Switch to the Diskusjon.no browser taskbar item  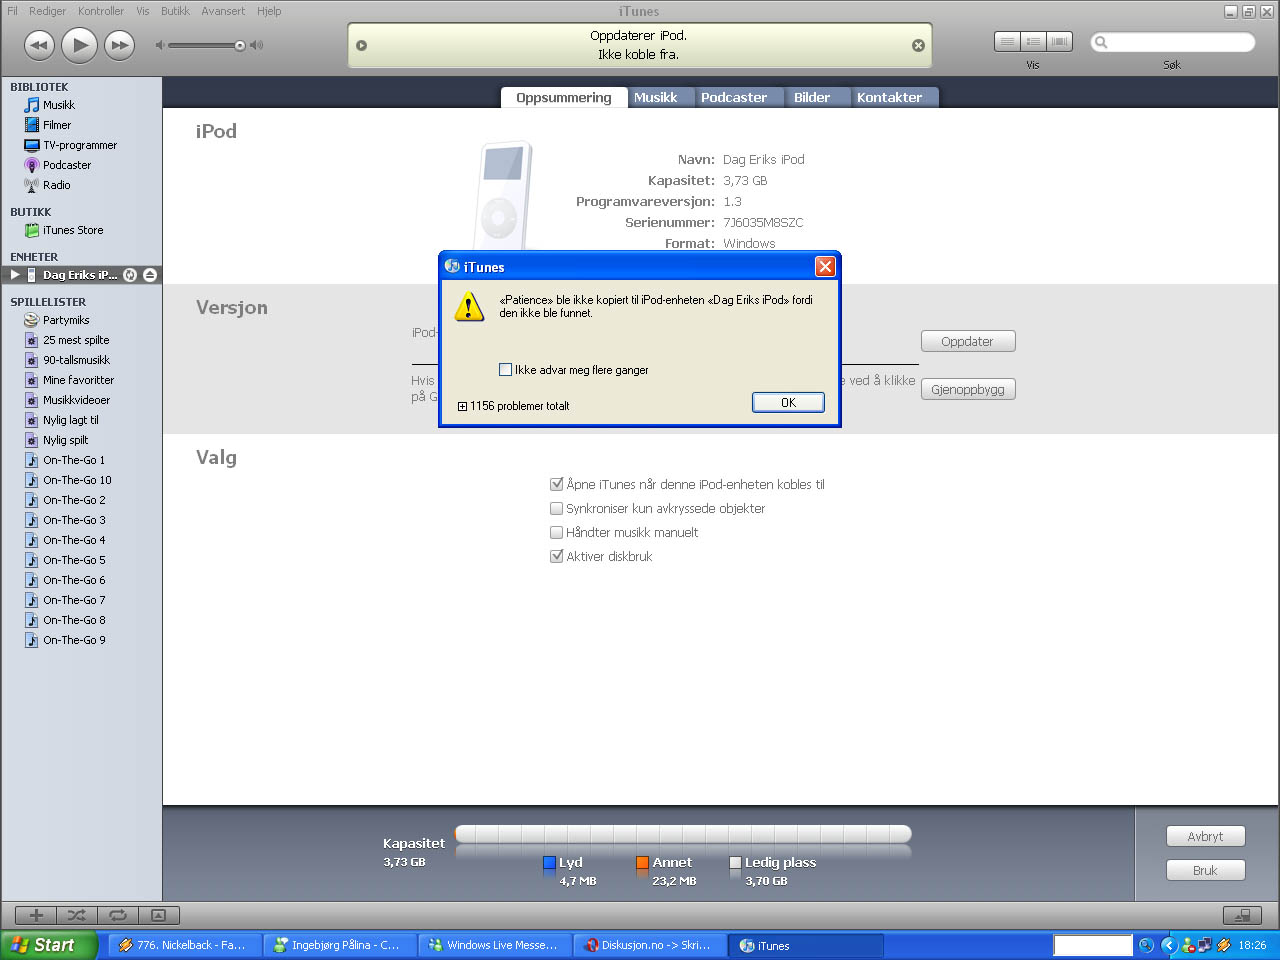point(650,945)
